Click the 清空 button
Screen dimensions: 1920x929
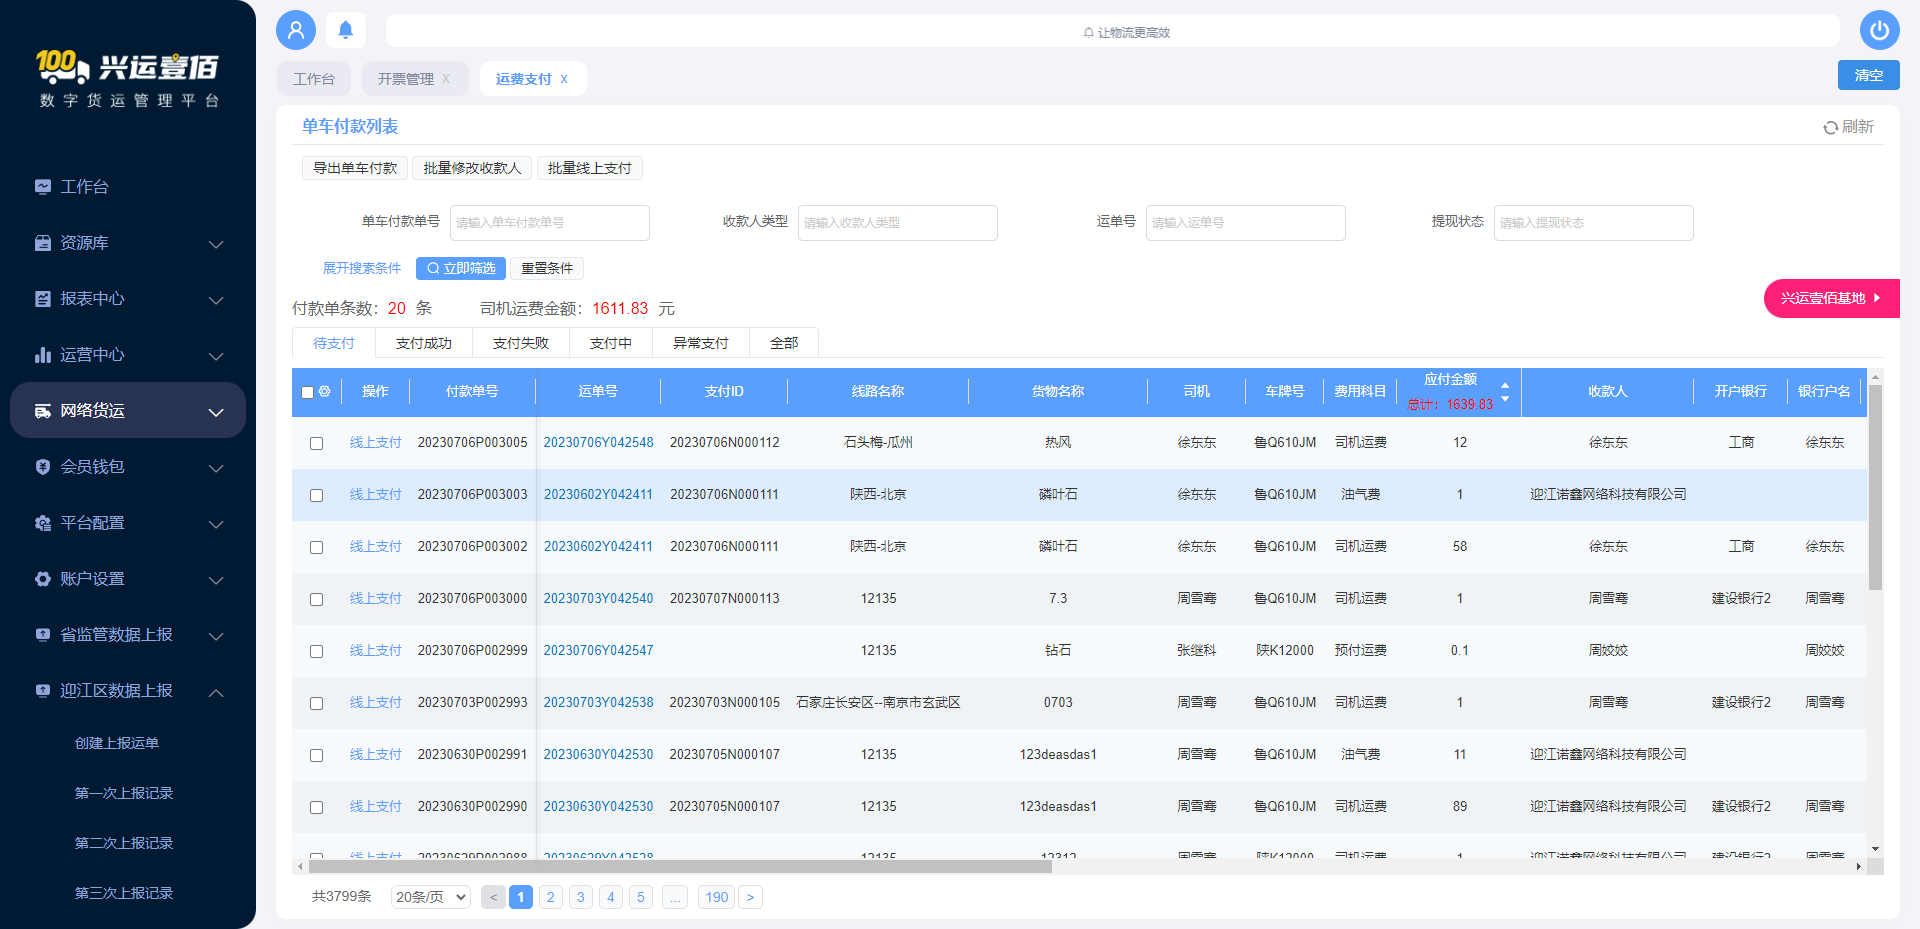click(1869, 75)
